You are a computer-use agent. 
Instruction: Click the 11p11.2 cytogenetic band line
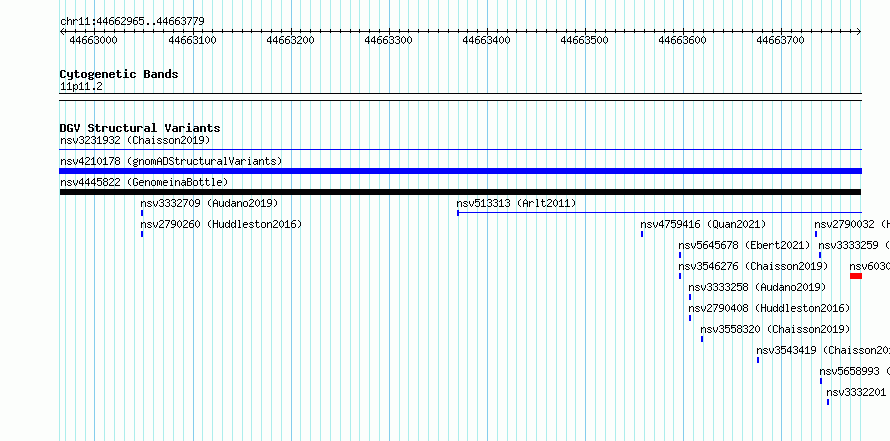coord(460,97)
